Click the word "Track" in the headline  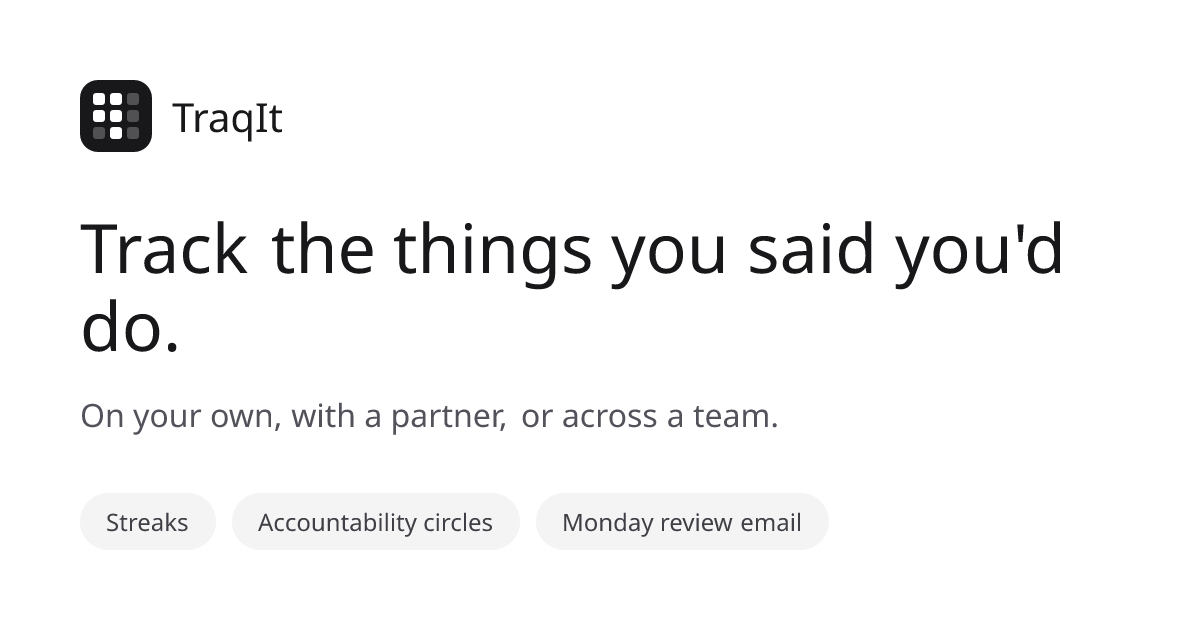point(164,249)
